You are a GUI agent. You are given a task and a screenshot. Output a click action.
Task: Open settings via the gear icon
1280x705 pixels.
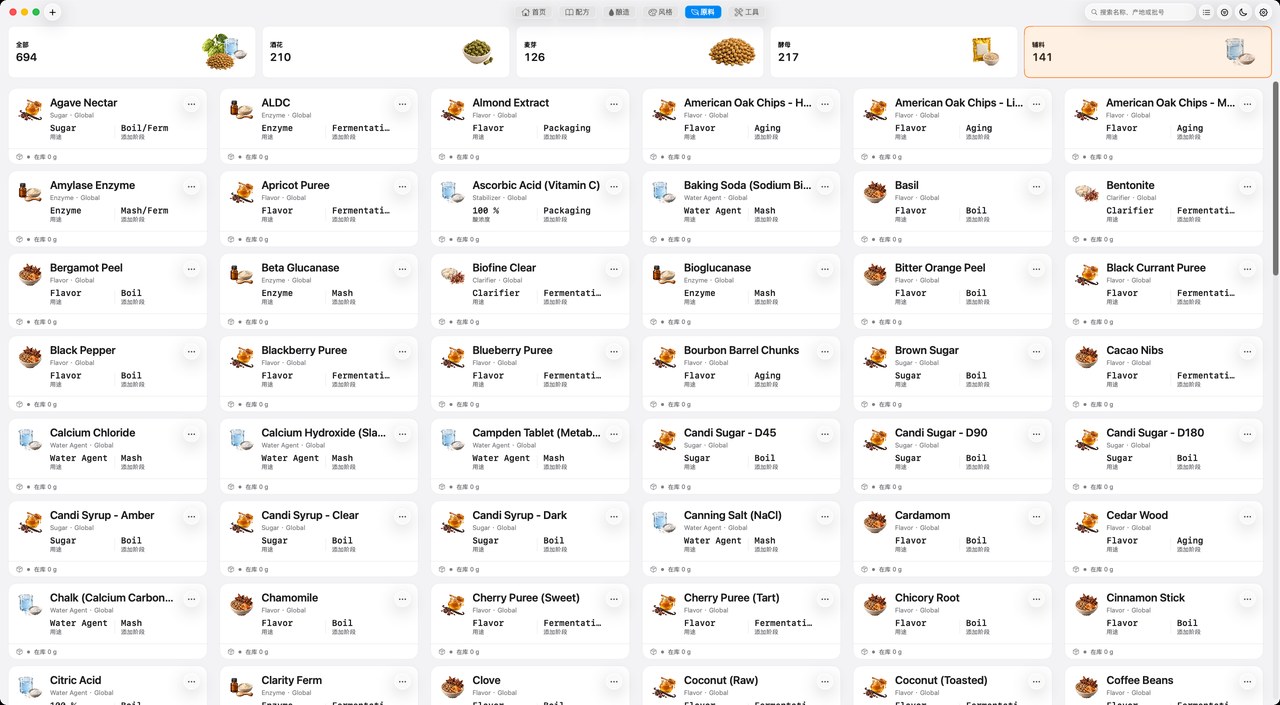point(1263,12)
